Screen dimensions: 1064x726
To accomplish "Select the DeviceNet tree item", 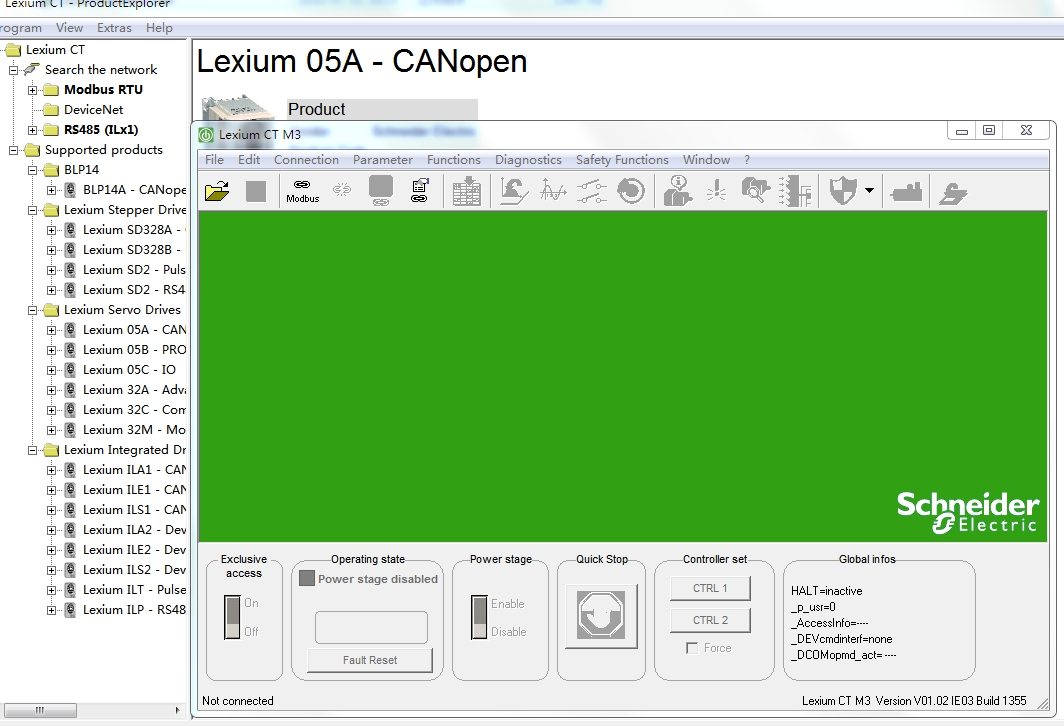I will [x=94, y=110].
